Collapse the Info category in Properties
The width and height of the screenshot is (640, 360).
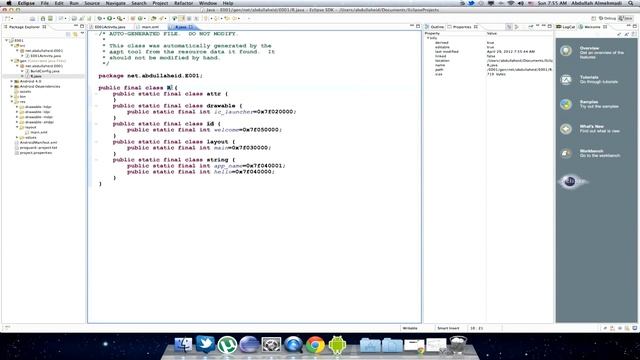pyautogui.click(x=428, y=38)
